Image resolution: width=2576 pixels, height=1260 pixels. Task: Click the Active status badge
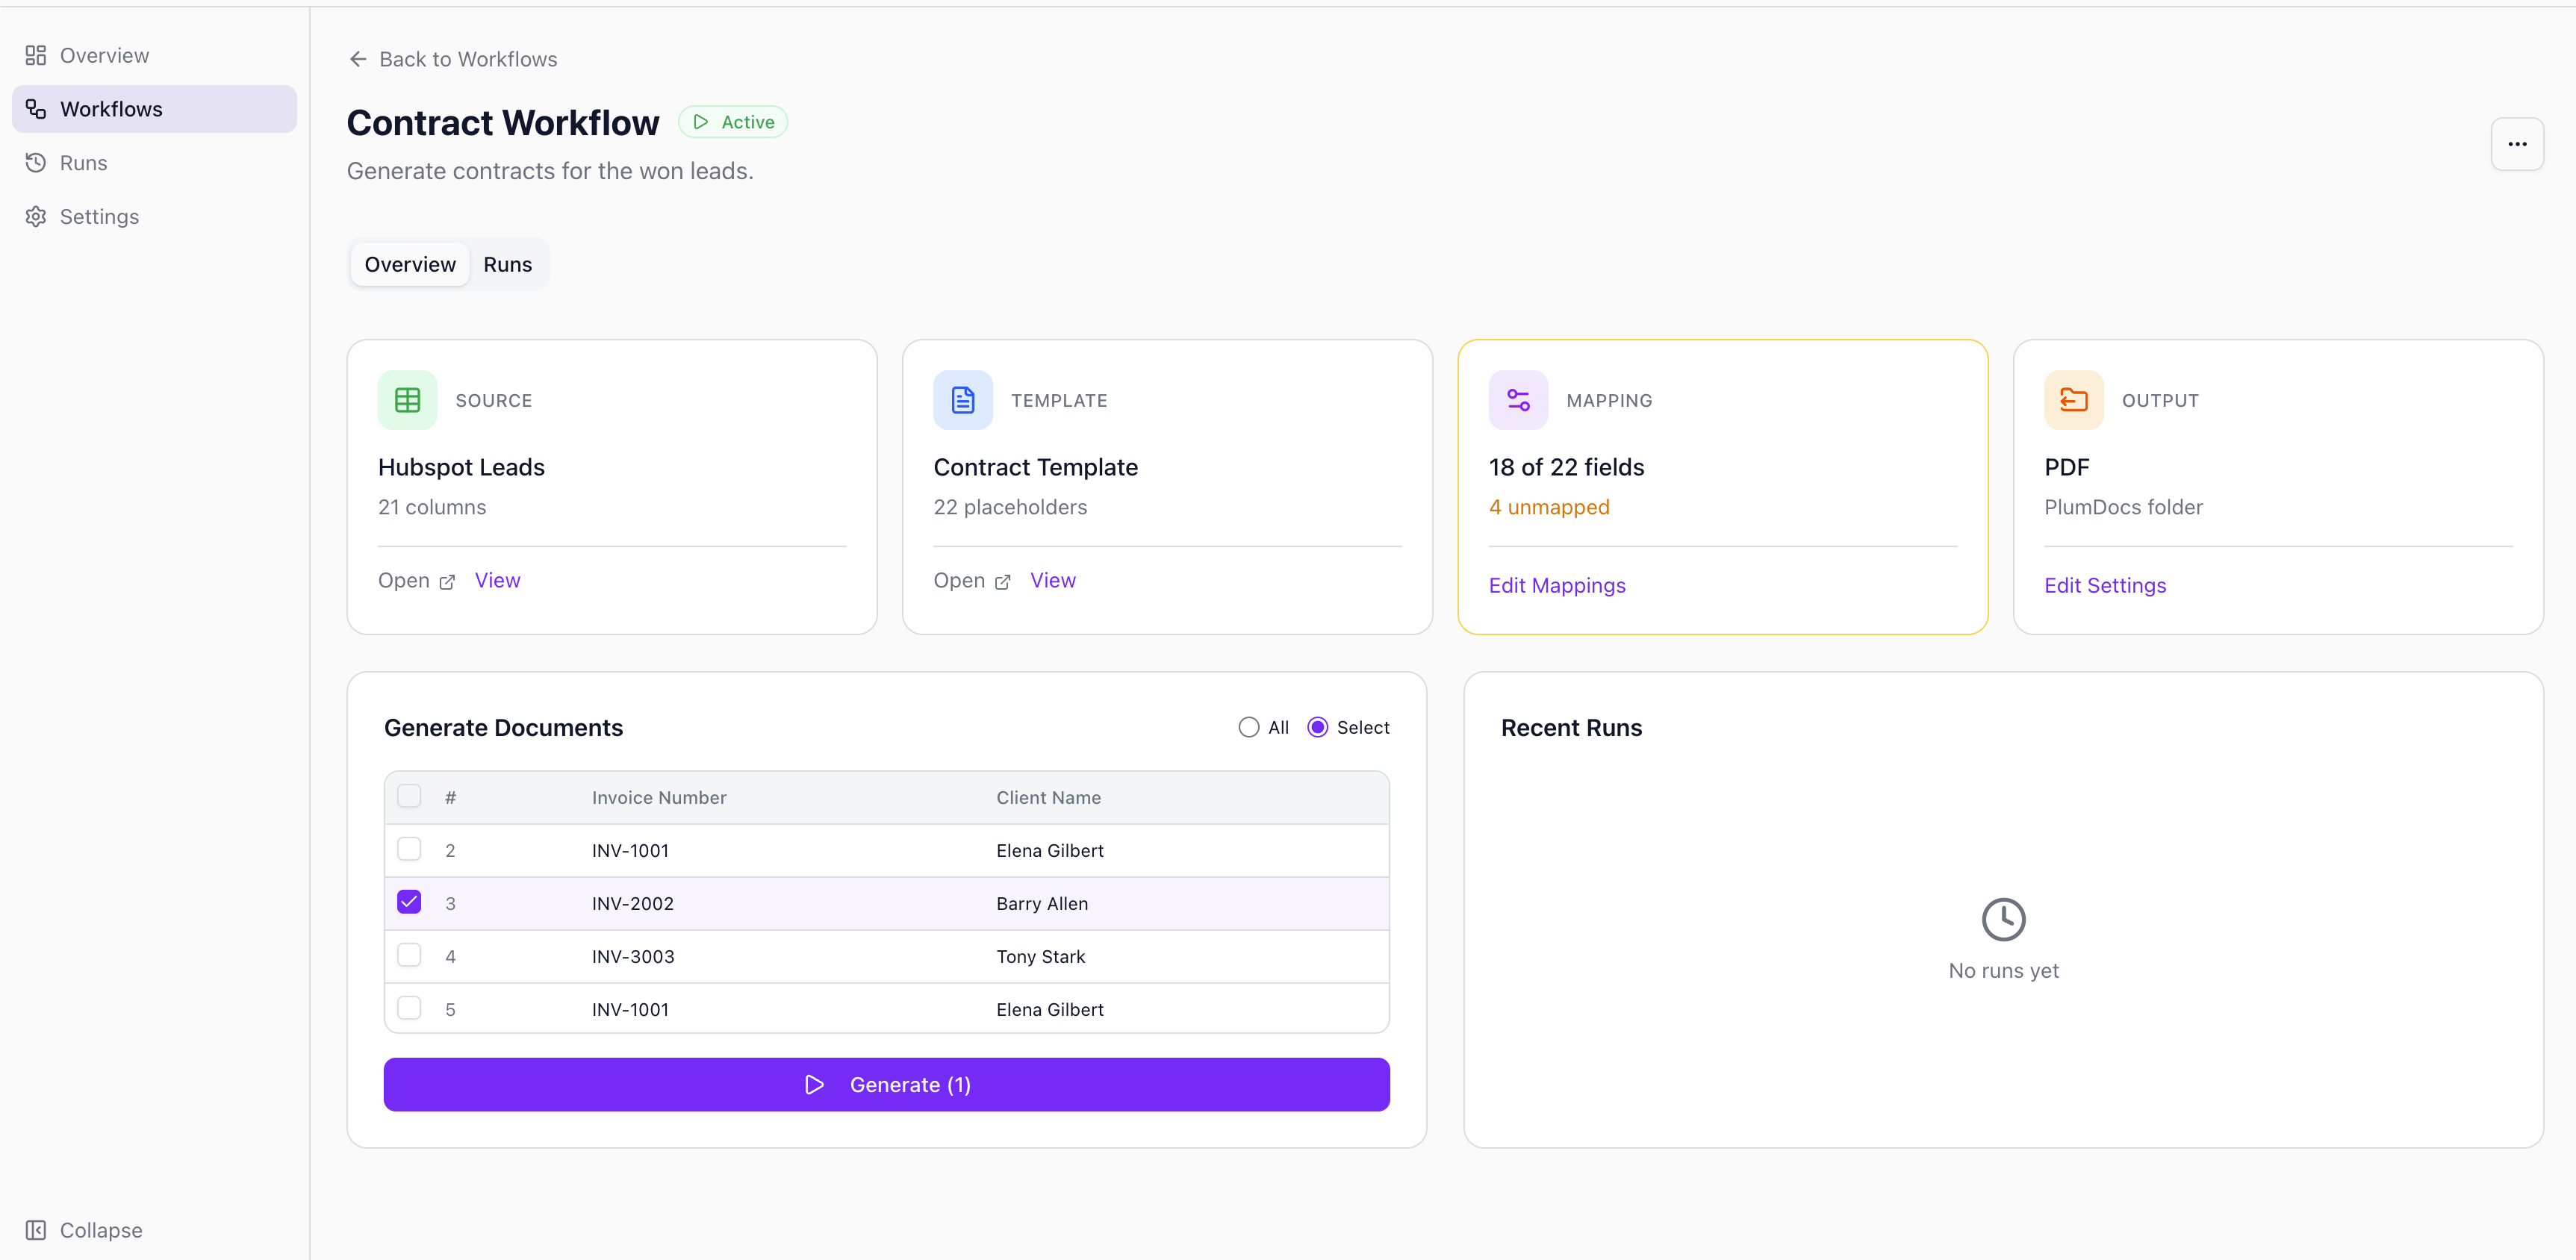(733, 122)
